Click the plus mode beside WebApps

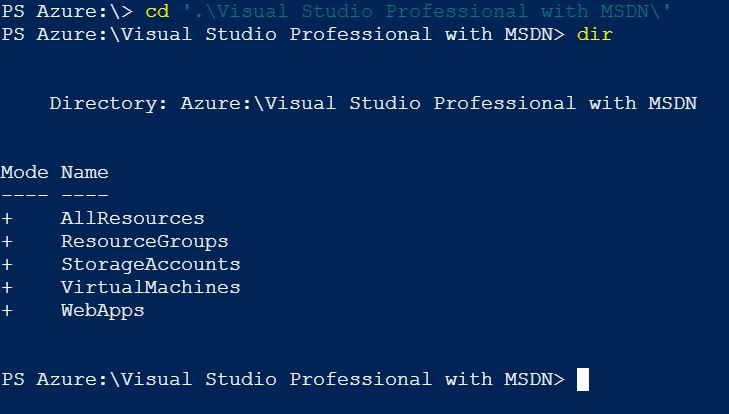pyautogui.click(x=7, y=310)
